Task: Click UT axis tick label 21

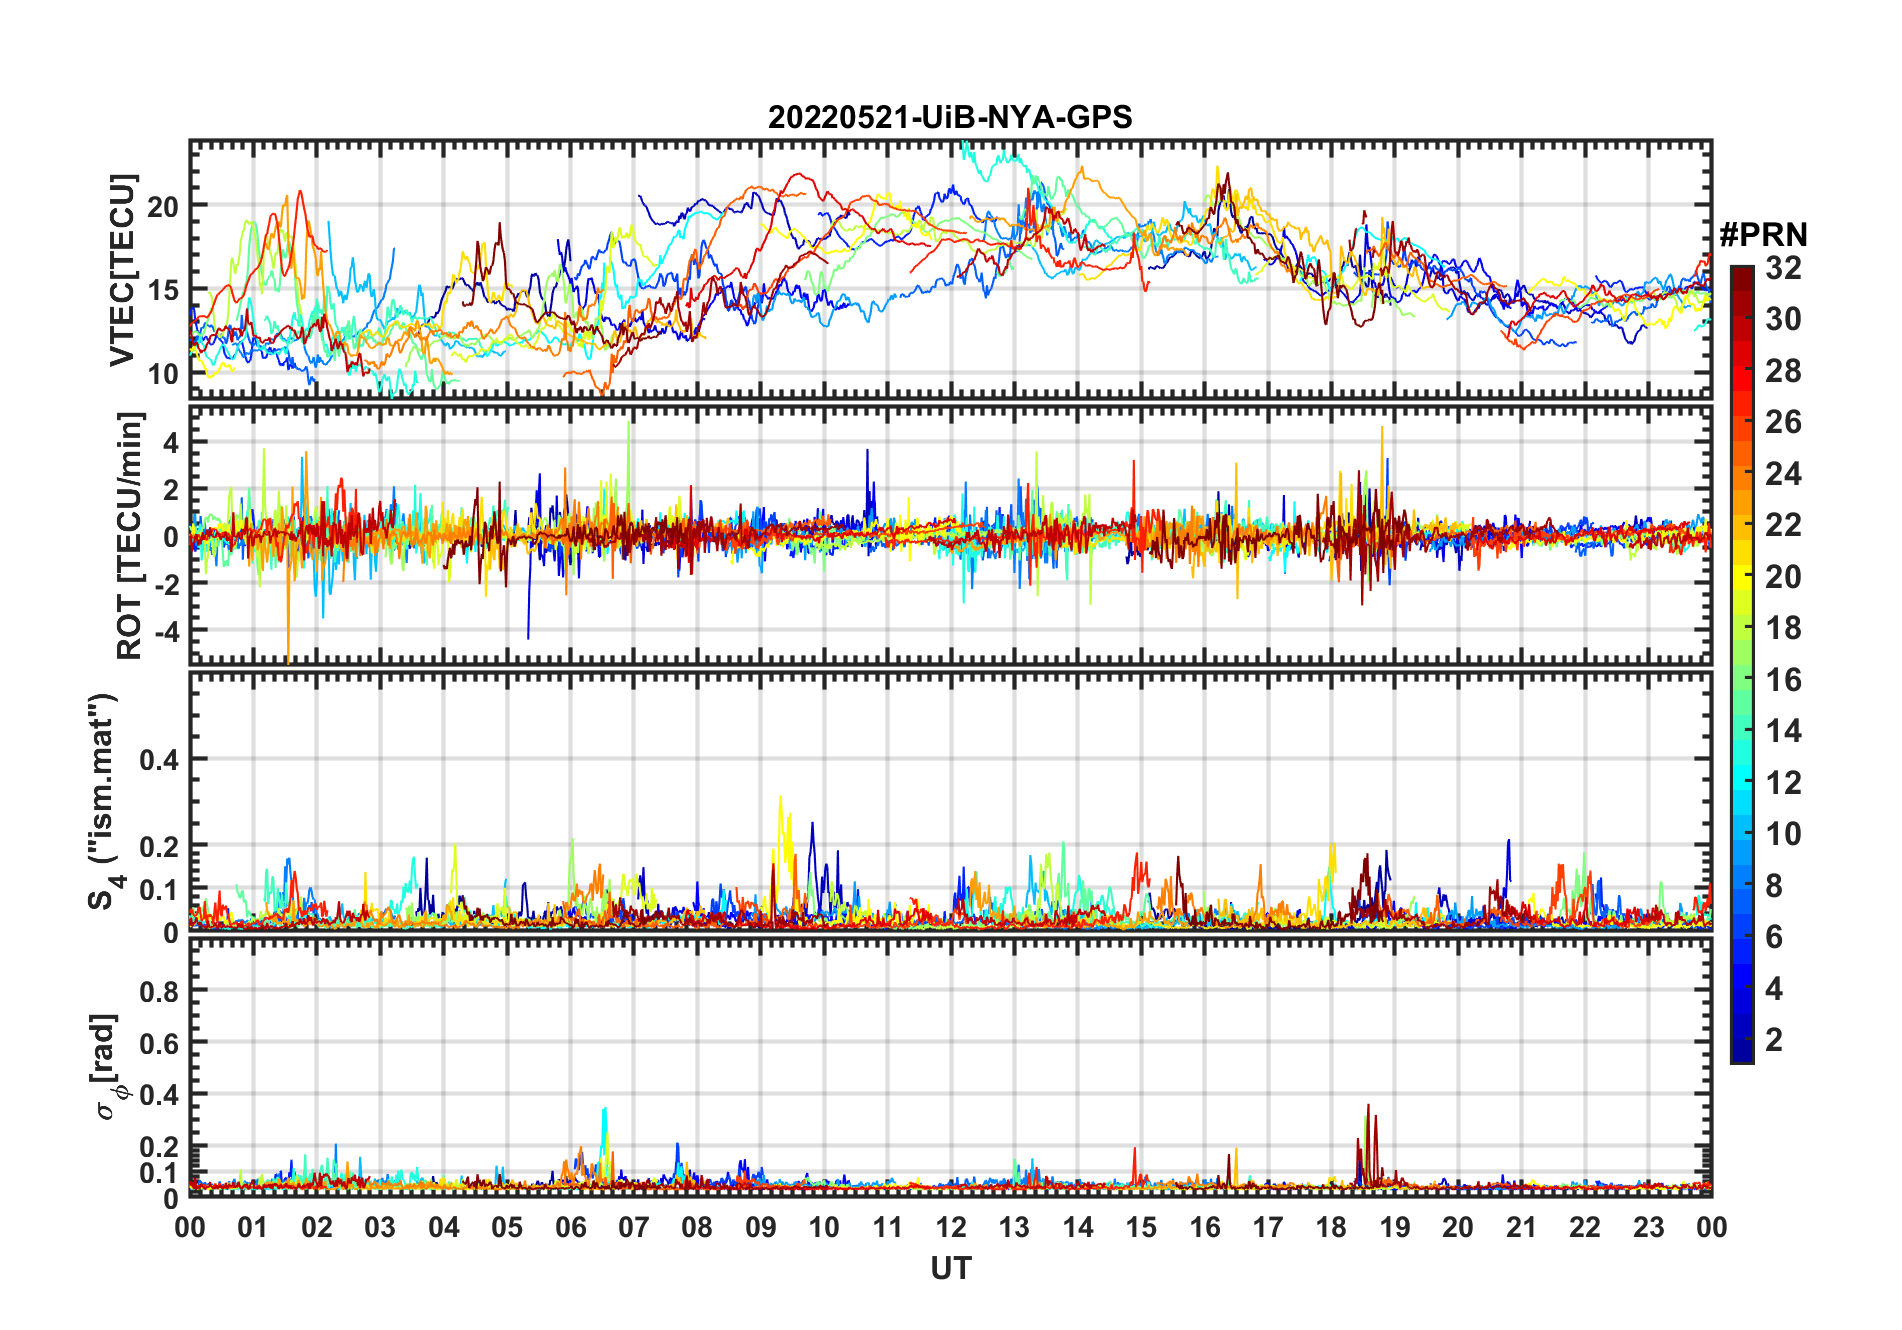Action: click(1521, 1227)
